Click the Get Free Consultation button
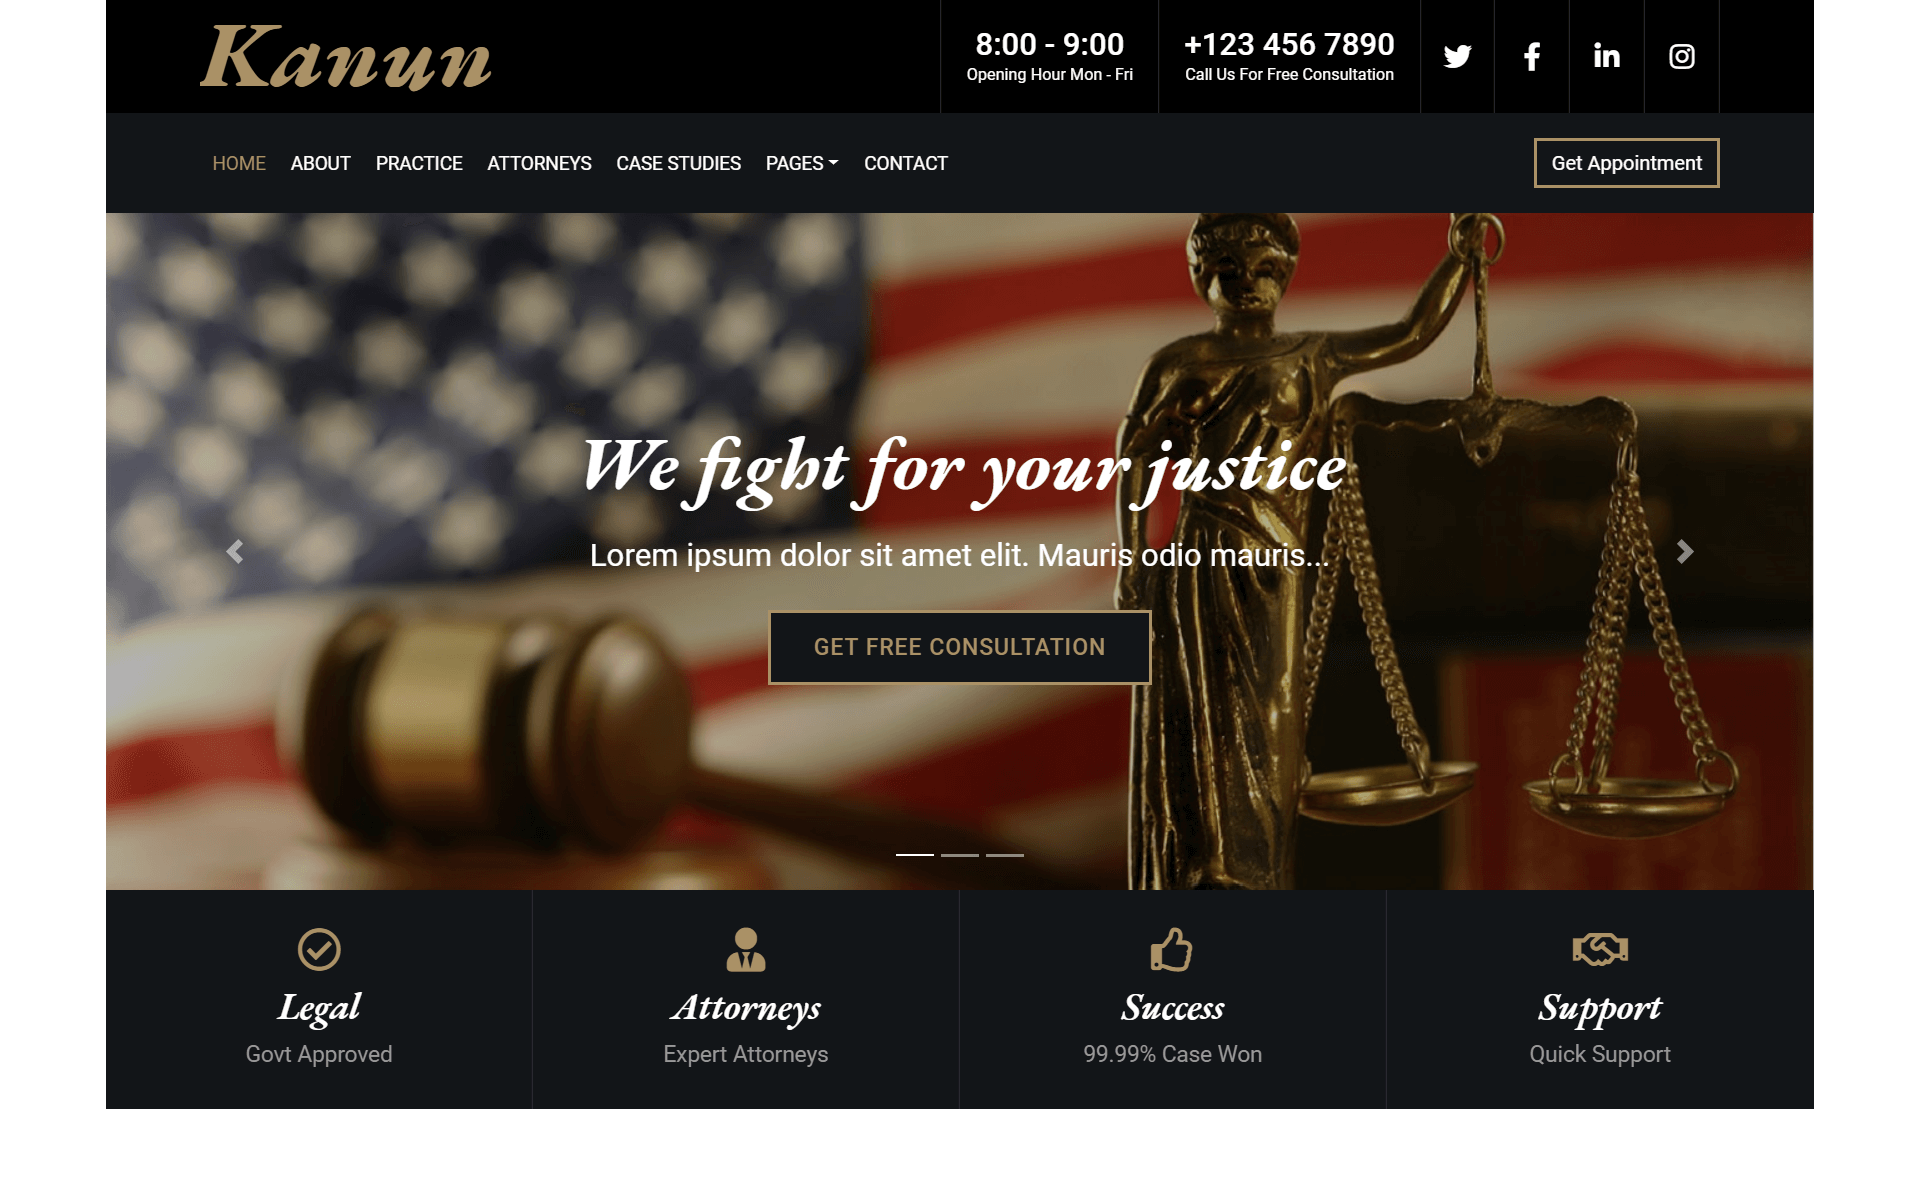This screenshot has height=1178, width=1920. click(x=960, y=646)
